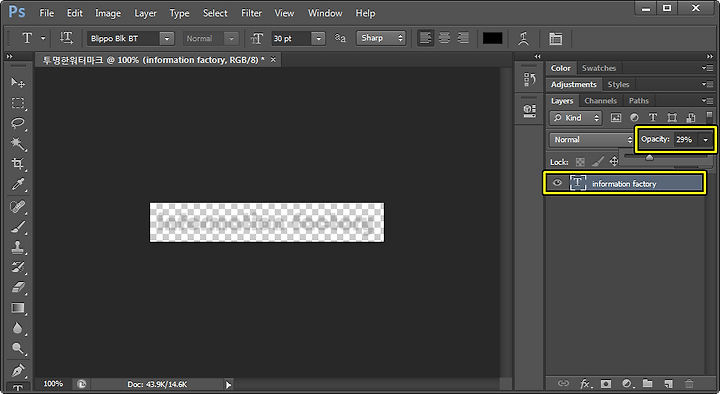720x394 pixels.
Task: Click the Opacity slider handle
Action: (649, 158)
